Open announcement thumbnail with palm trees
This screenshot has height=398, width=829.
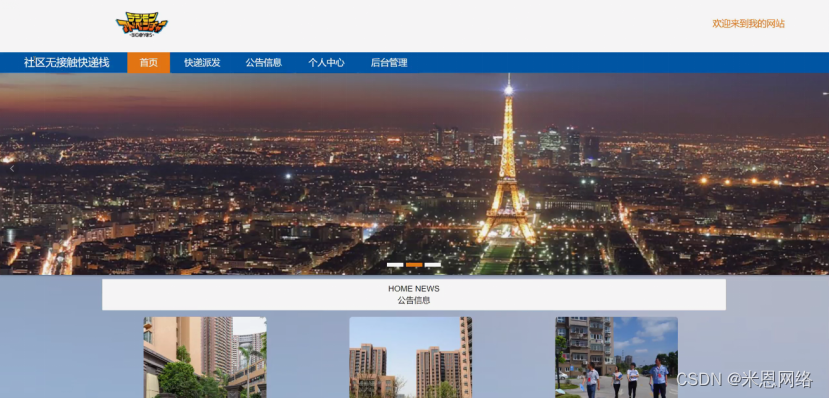(x=205, y=357)
